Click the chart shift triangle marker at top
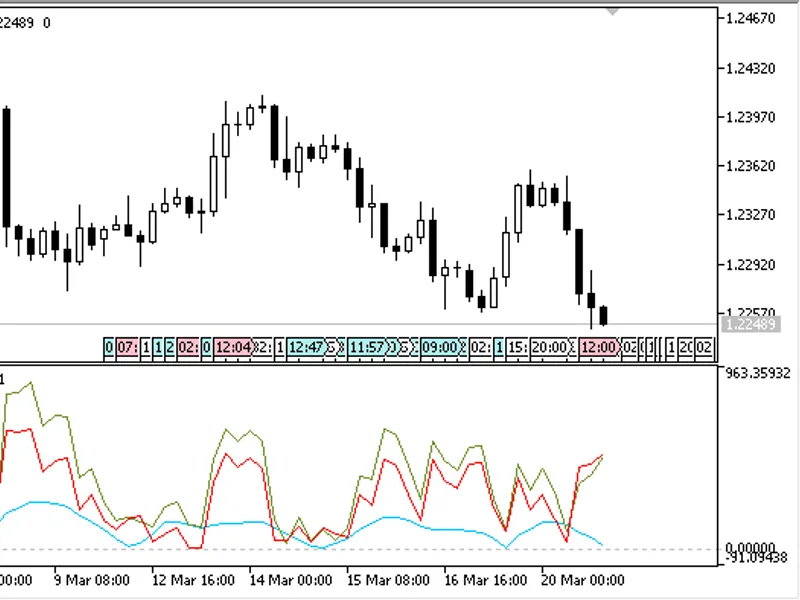Viewport: 800px width, 600px height. pos(612,12)
